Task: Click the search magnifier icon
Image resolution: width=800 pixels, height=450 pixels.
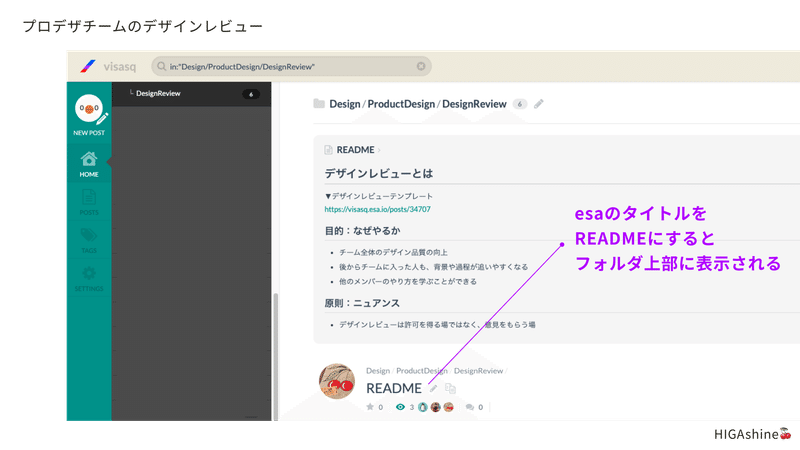Action: (162, 66)
